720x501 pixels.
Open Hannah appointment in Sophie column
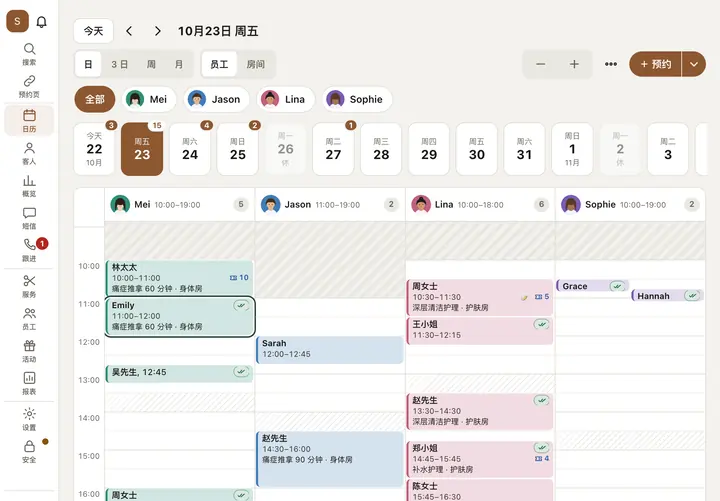coord(667,296)
